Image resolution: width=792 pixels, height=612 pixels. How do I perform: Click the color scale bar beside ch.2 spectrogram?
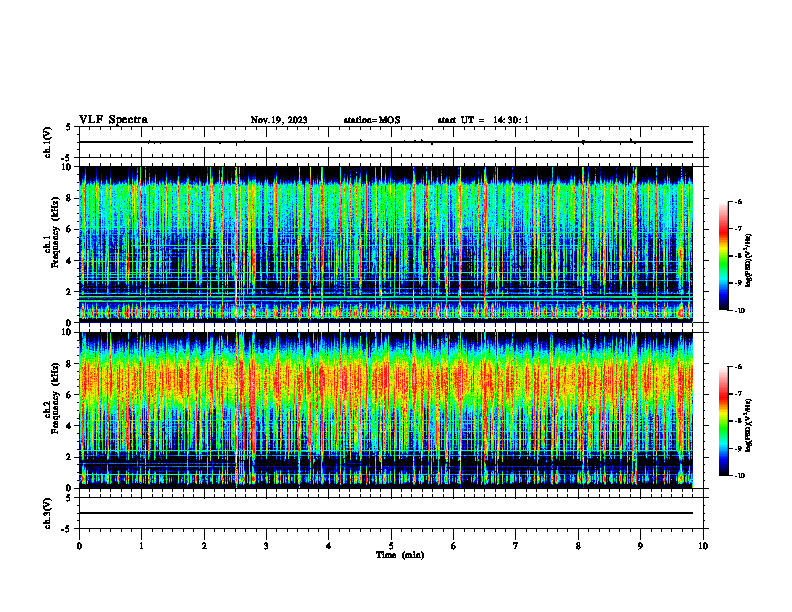click(x=724, y=421)
